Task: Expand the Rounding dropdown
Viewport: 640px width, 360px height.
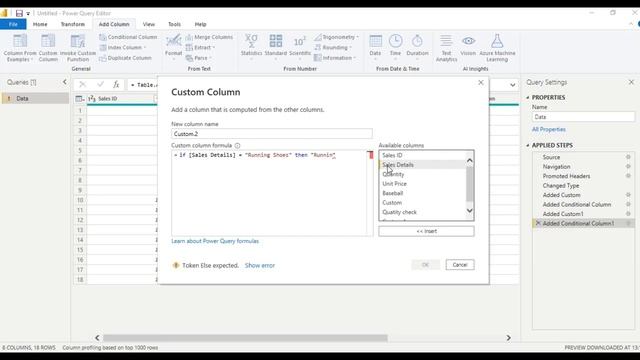Action: [x=333, y=48]
